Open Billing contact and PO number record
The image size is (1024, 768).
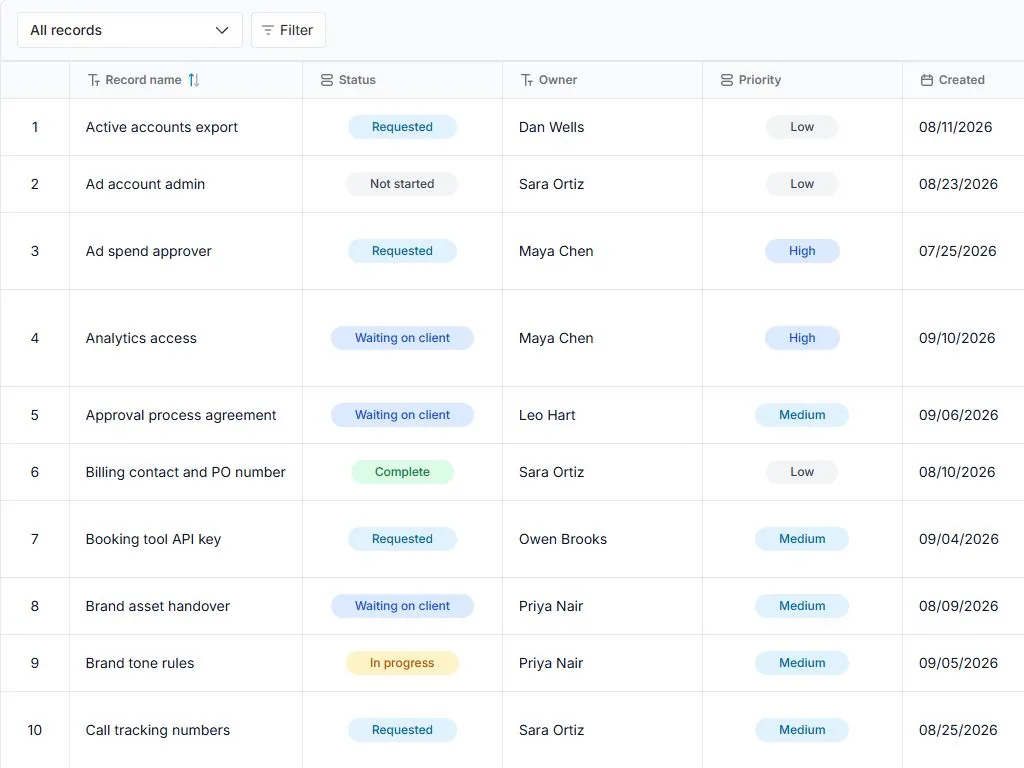(185, 472)
